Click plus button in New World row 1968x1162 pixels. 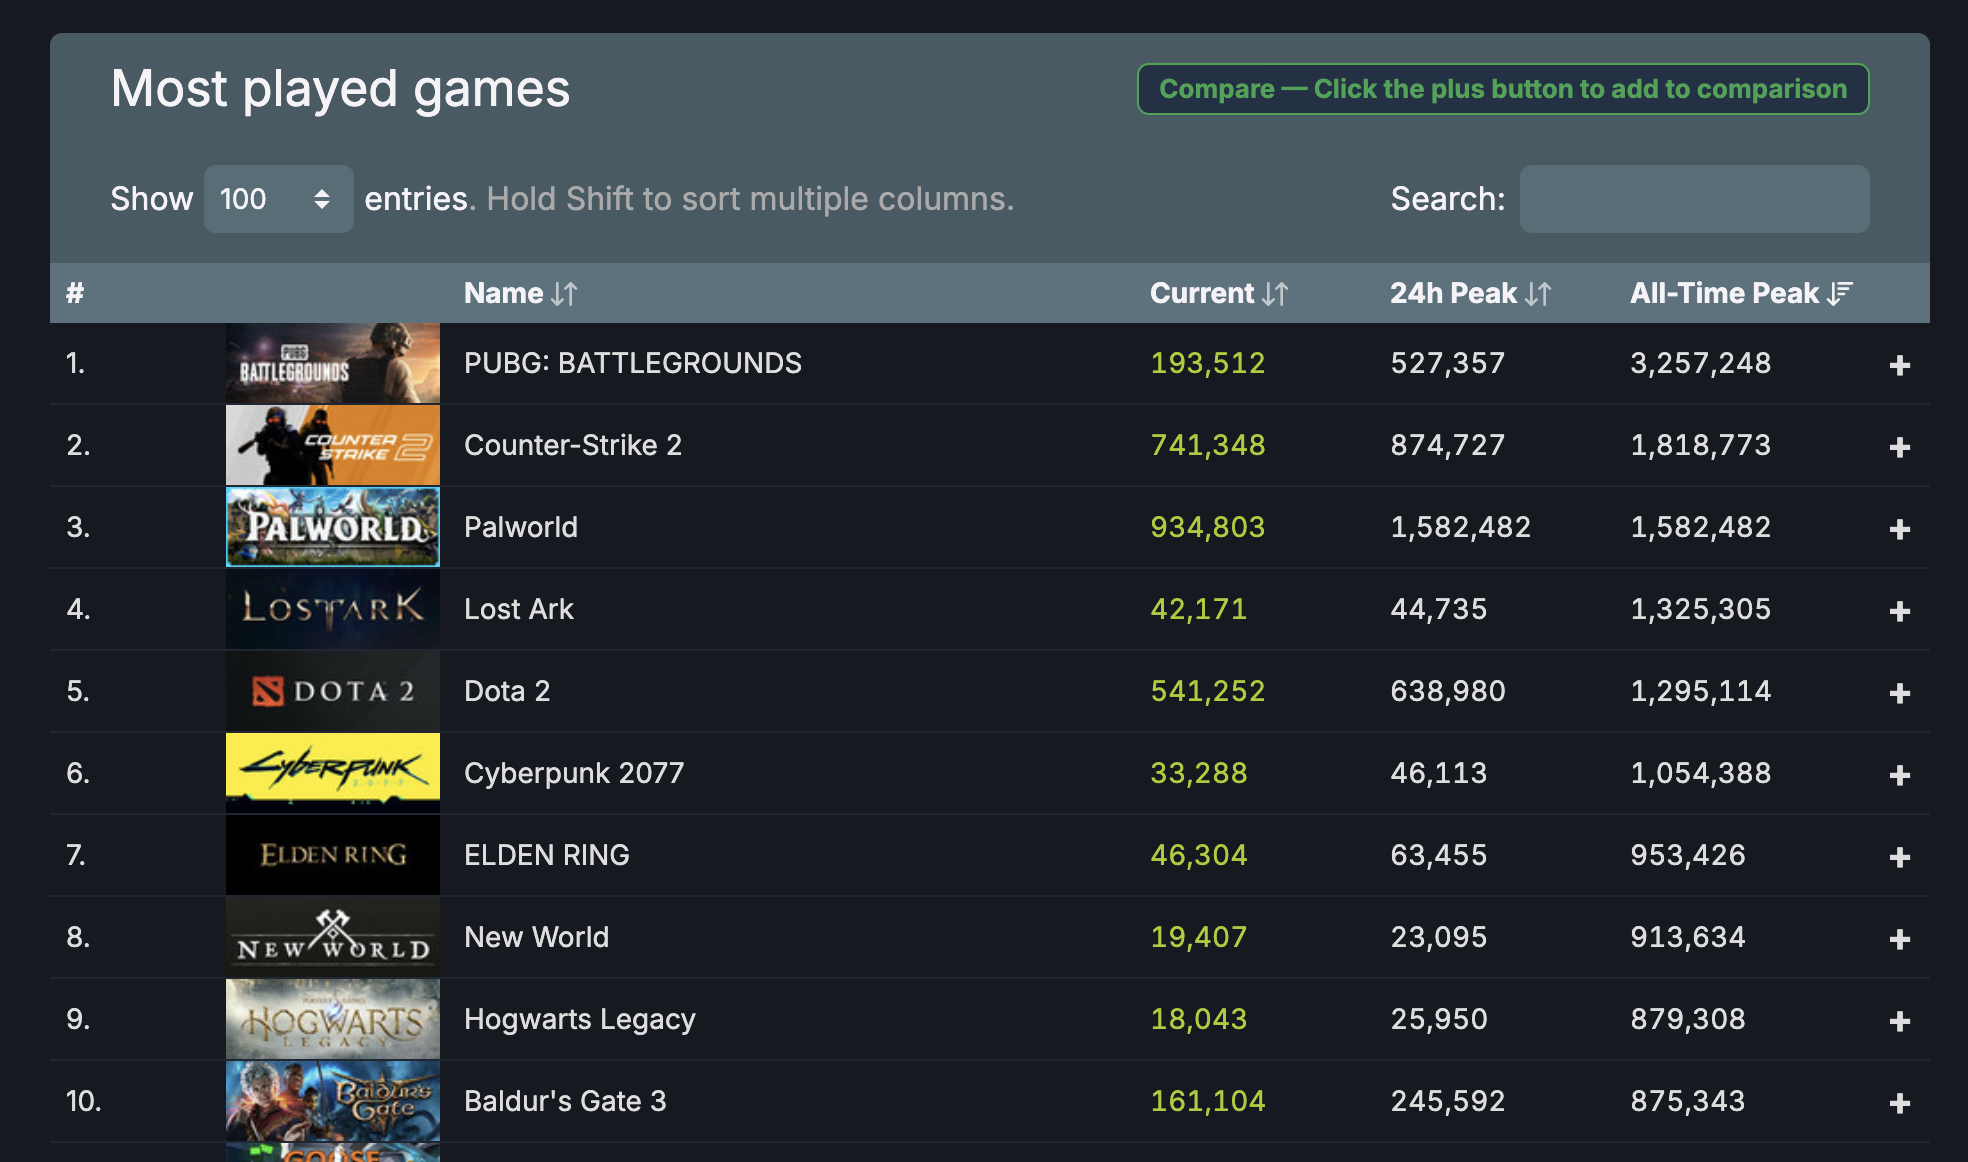point(1900,939)
